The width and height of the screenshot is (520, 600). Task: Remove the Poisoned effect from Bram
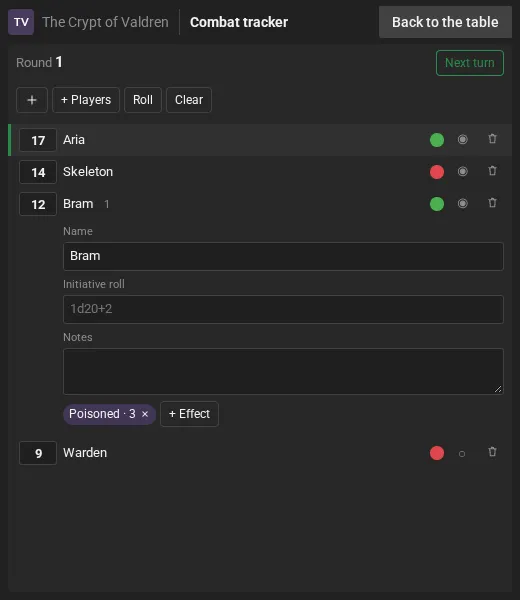point(145,414)
